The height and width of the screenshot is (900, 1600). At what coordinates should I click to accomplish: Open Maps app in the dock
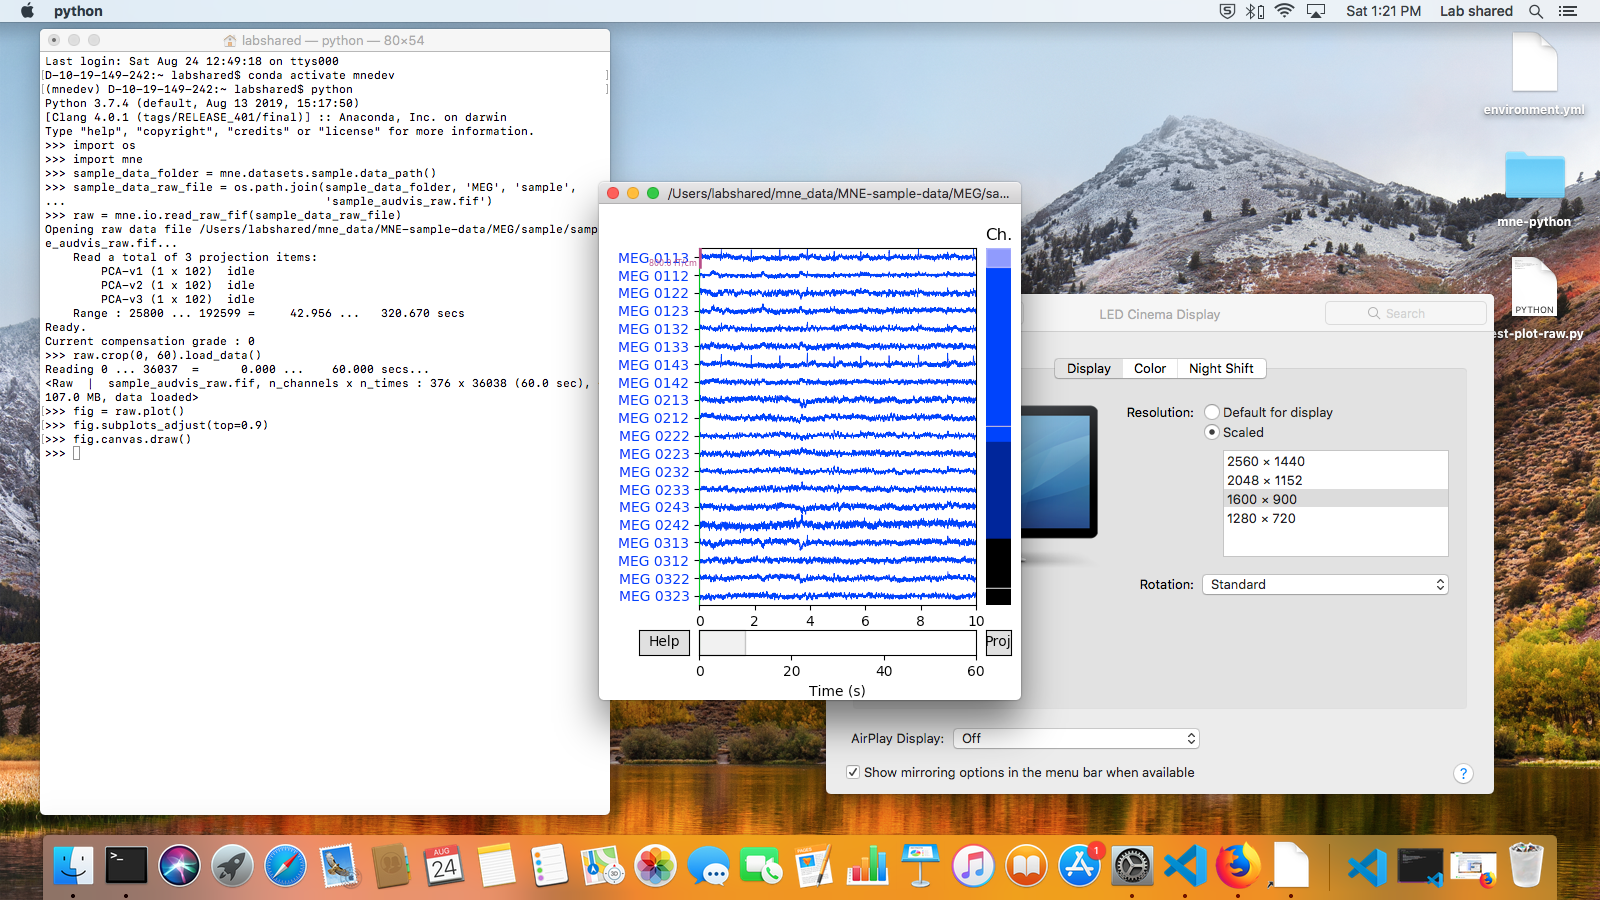click(x=603, y=866)
